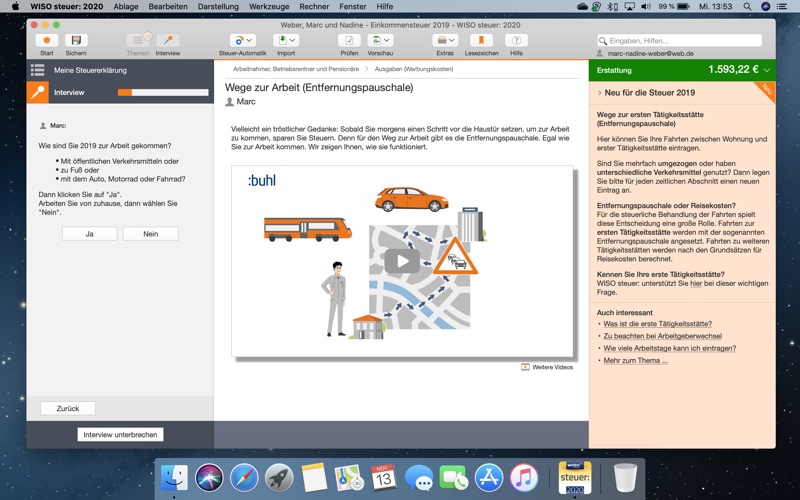Click the Eingaben, Hilfen search field
This screenshot has height=500, width=800.
point(680,40)
